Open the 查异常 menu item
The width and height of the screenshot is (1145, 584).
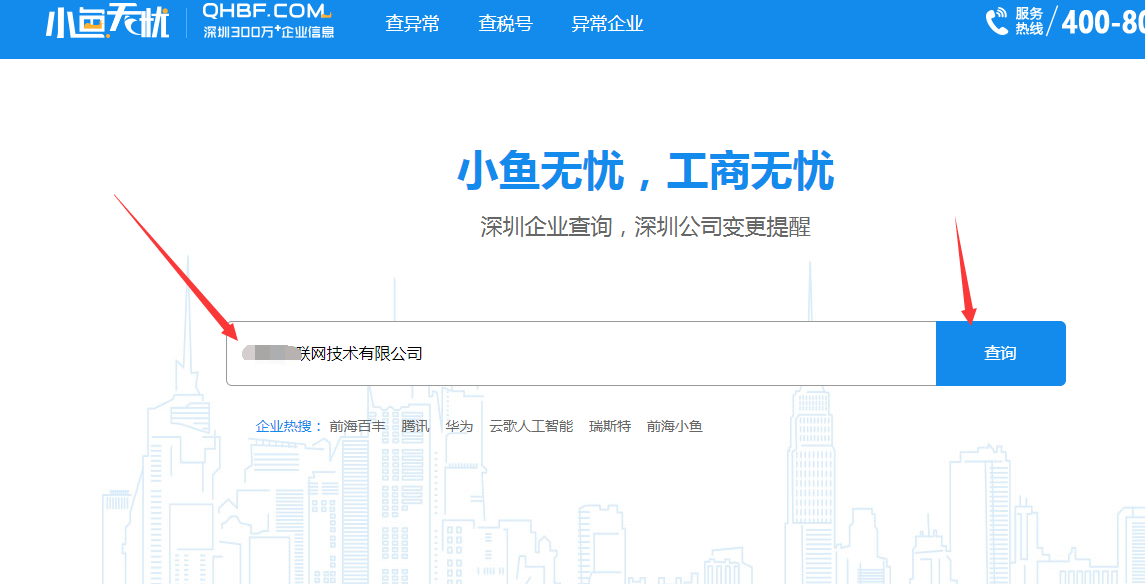(412, 24)
